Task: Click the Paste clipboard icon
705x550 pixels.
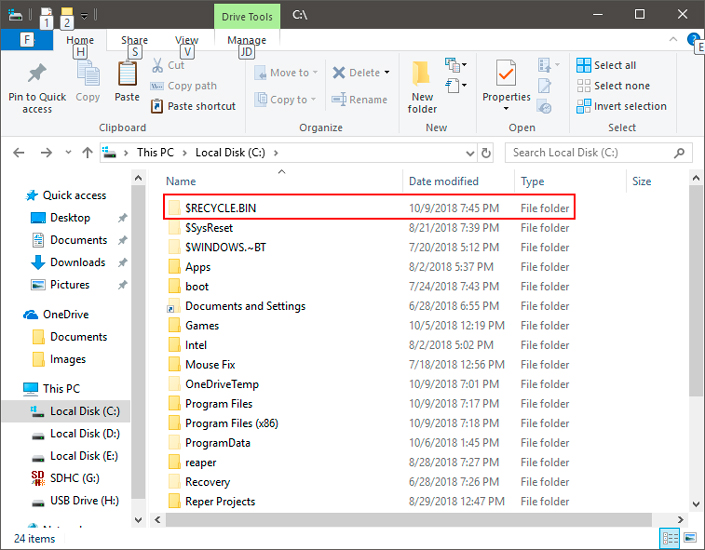Action: tap(127, 74)
